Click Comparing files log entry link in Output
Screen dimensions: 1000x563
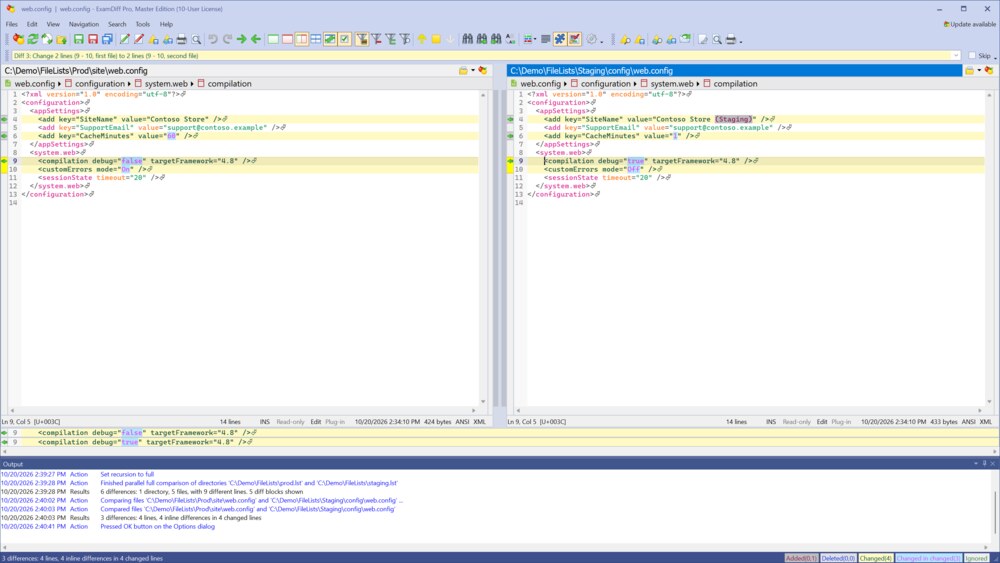(x=251, y=501)
